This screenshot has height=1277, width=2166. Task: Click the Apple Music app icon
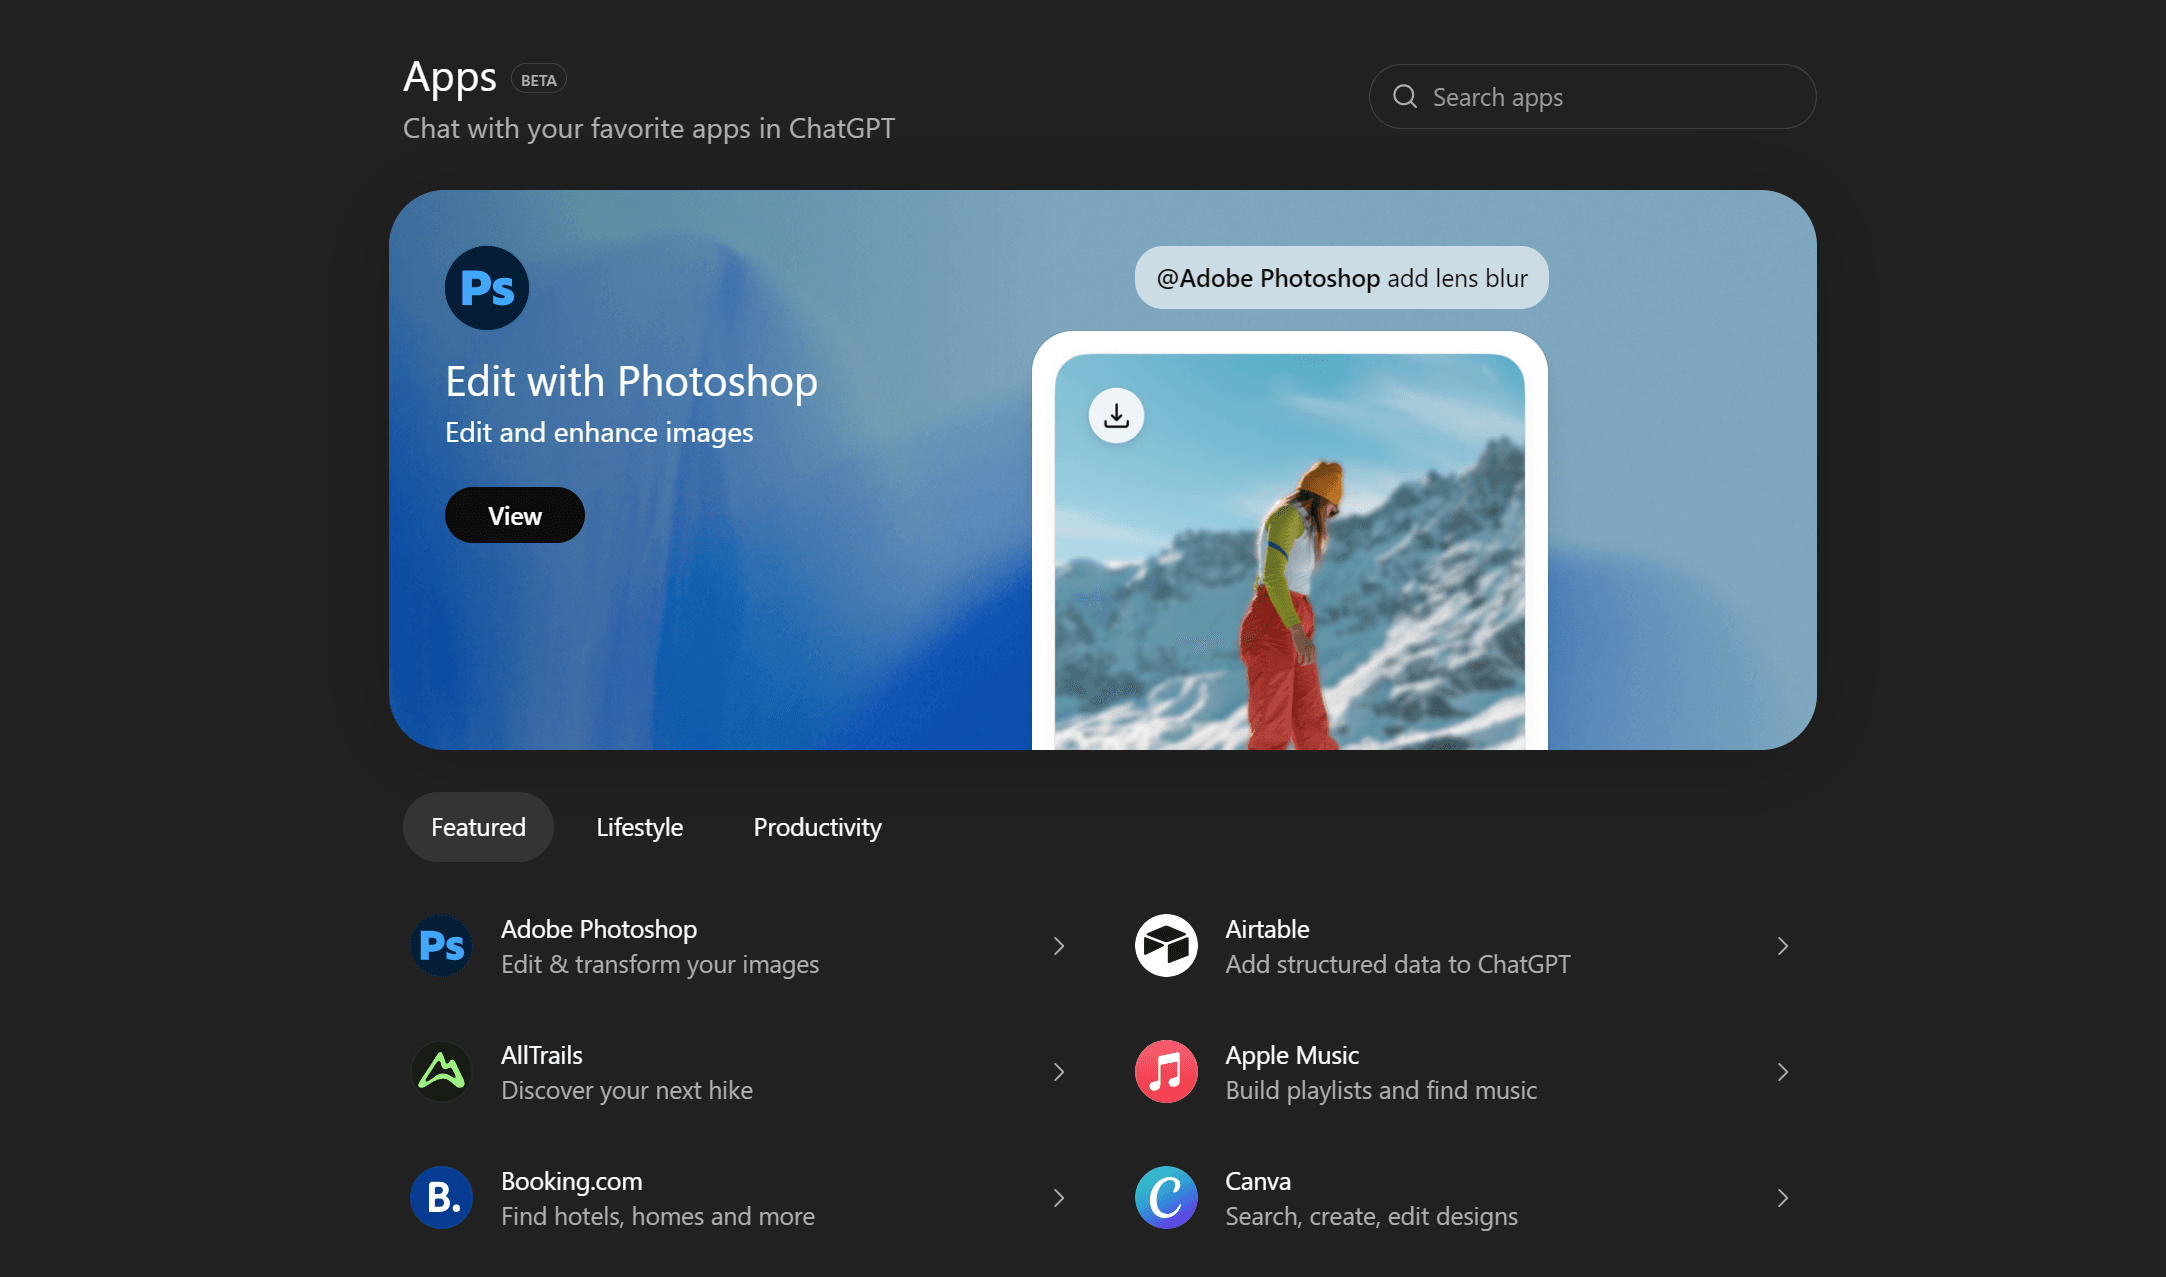[1166, 1072]
